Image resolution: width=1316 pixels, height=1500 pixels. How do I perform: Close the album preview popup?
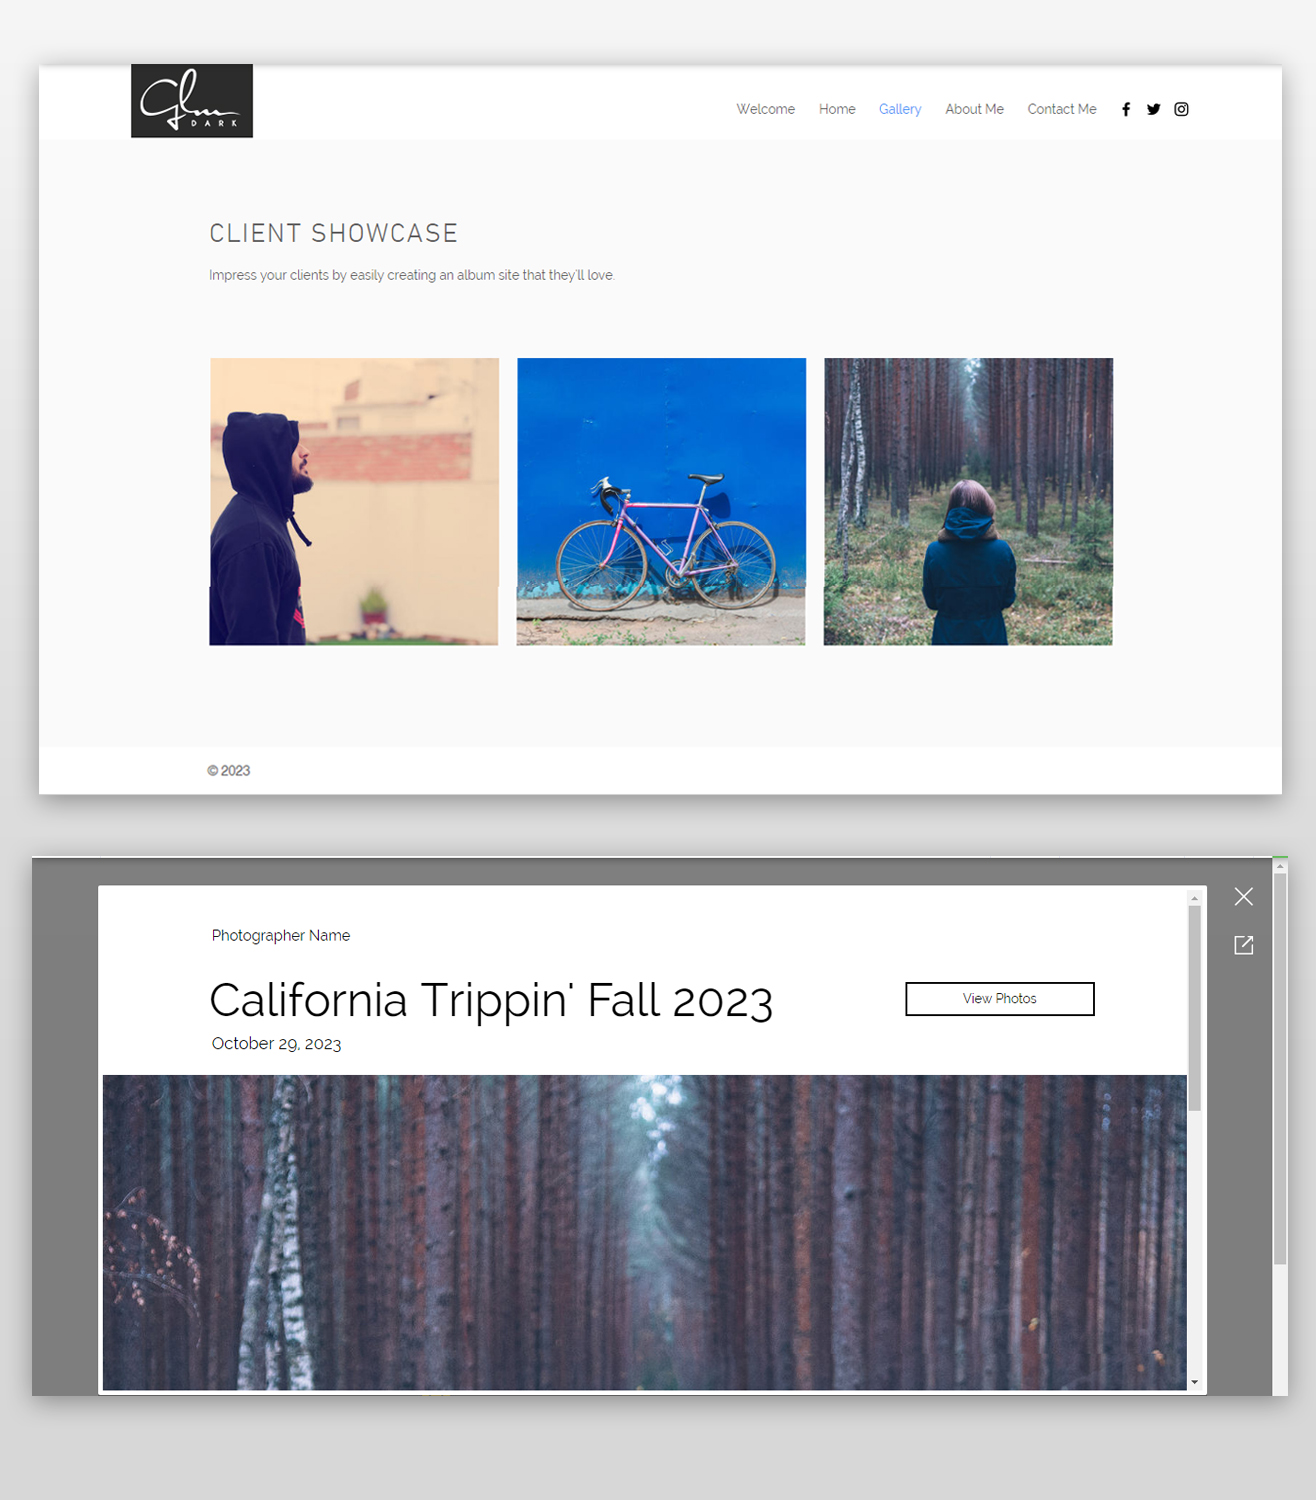click(1244, 897)
